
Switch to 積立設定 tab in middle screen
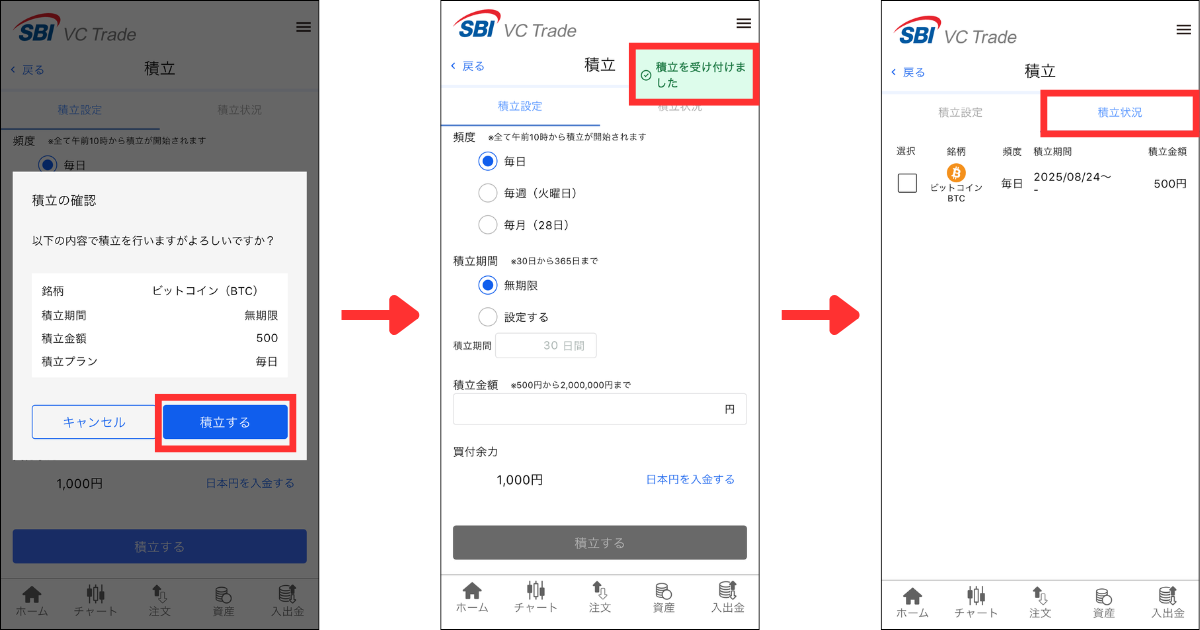[520, 106]
